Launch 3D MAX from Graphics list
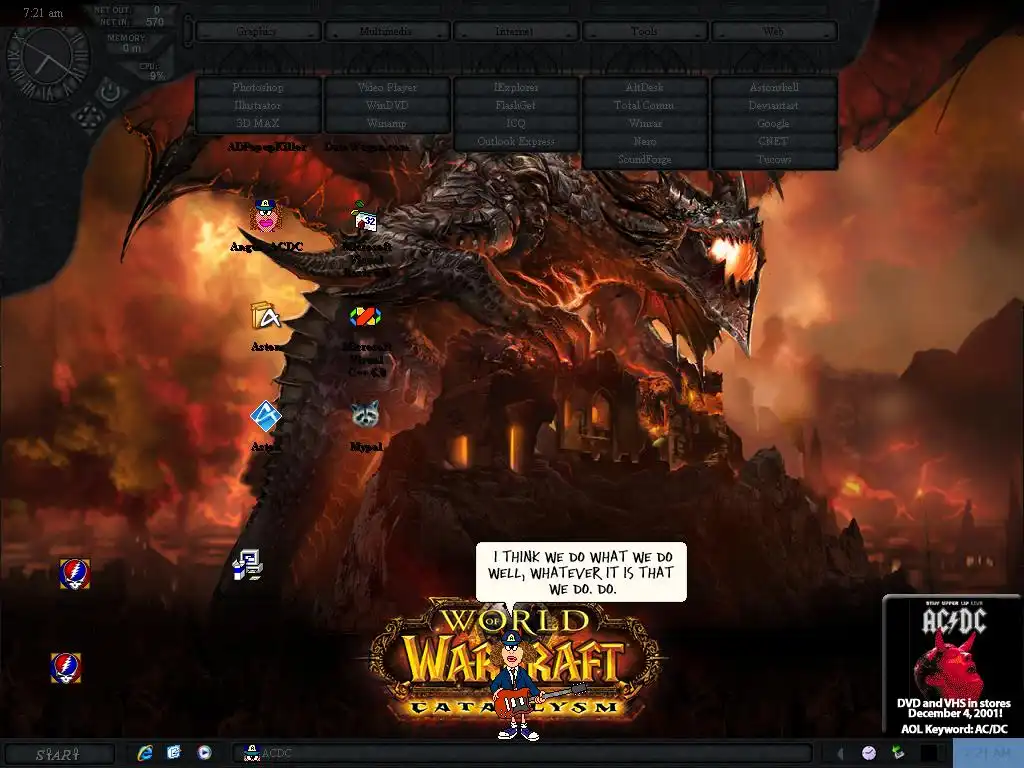 tap(258, 123)
